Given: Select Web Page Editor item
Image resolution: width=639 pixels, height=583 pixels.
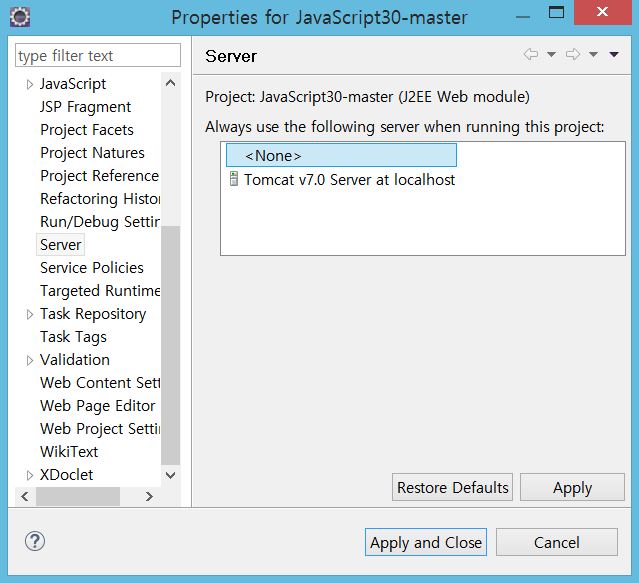Looking at the screenshot, I should coord(97,406).
